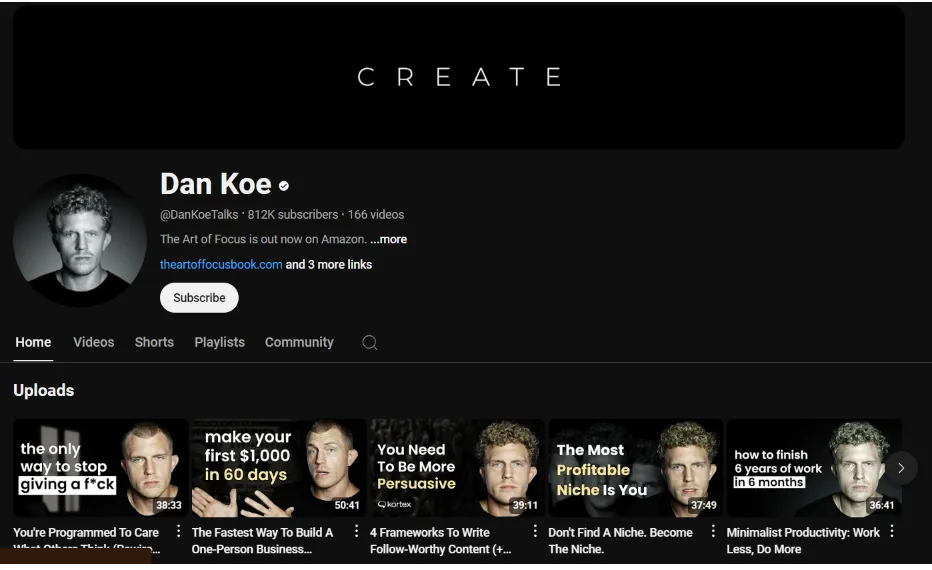
Task: Open 4 Frameworks To Write Follow-Worthy Content title
Action: pyautogui.click(x=440, y=541)
